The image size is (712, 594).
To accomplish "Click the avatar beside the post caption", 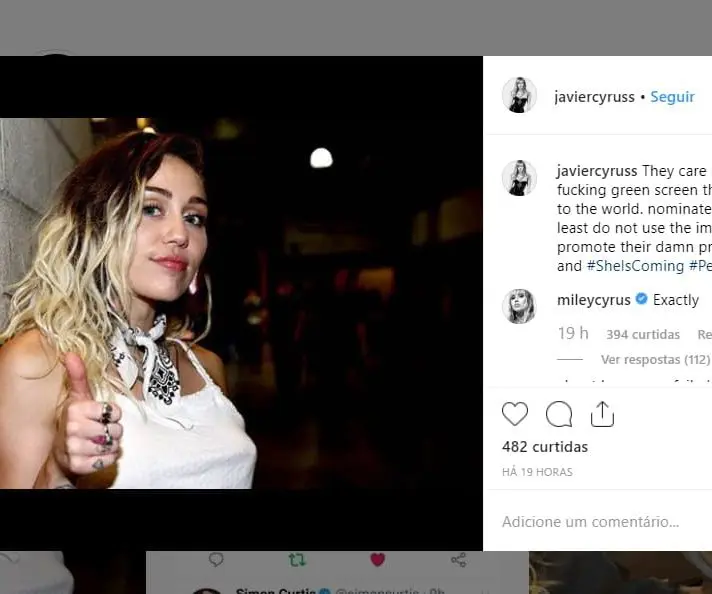I will tap(519, 177).
